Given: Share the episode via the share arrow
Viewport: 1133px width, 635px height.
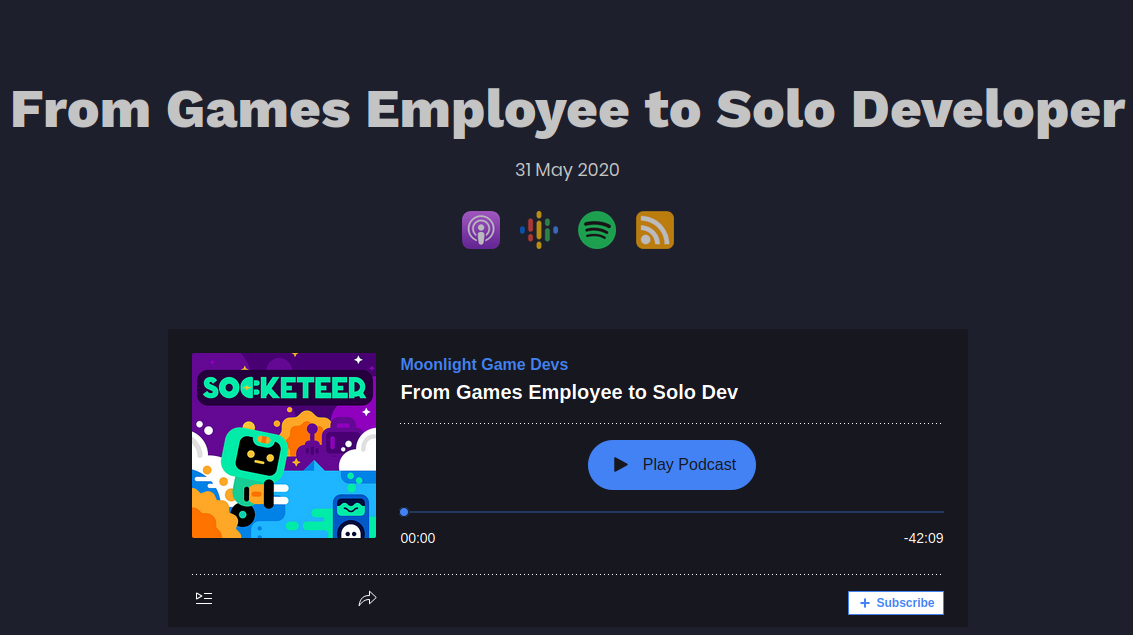Looking at the screenshot, I should pos(368,598).
